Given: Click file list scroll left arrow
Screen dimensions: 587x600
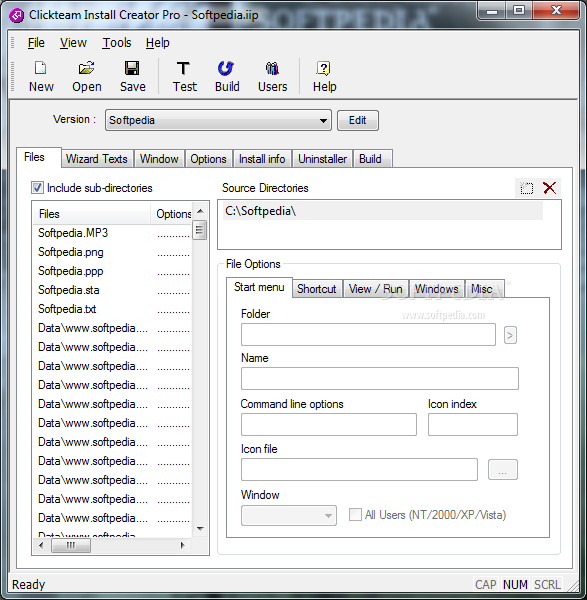Looking at the screenshot, I should pos(41,545).
